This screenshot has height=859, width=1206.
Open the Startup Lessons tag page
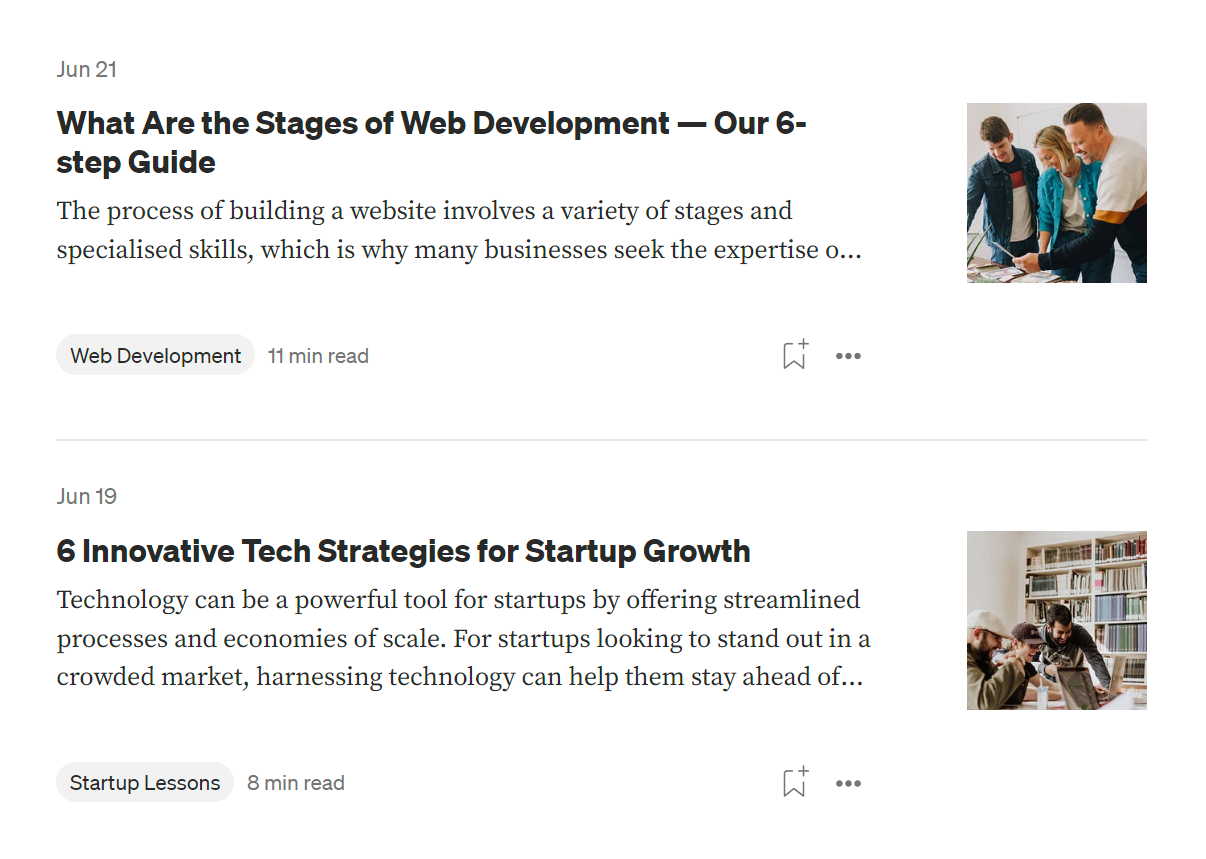click(144, 782)
